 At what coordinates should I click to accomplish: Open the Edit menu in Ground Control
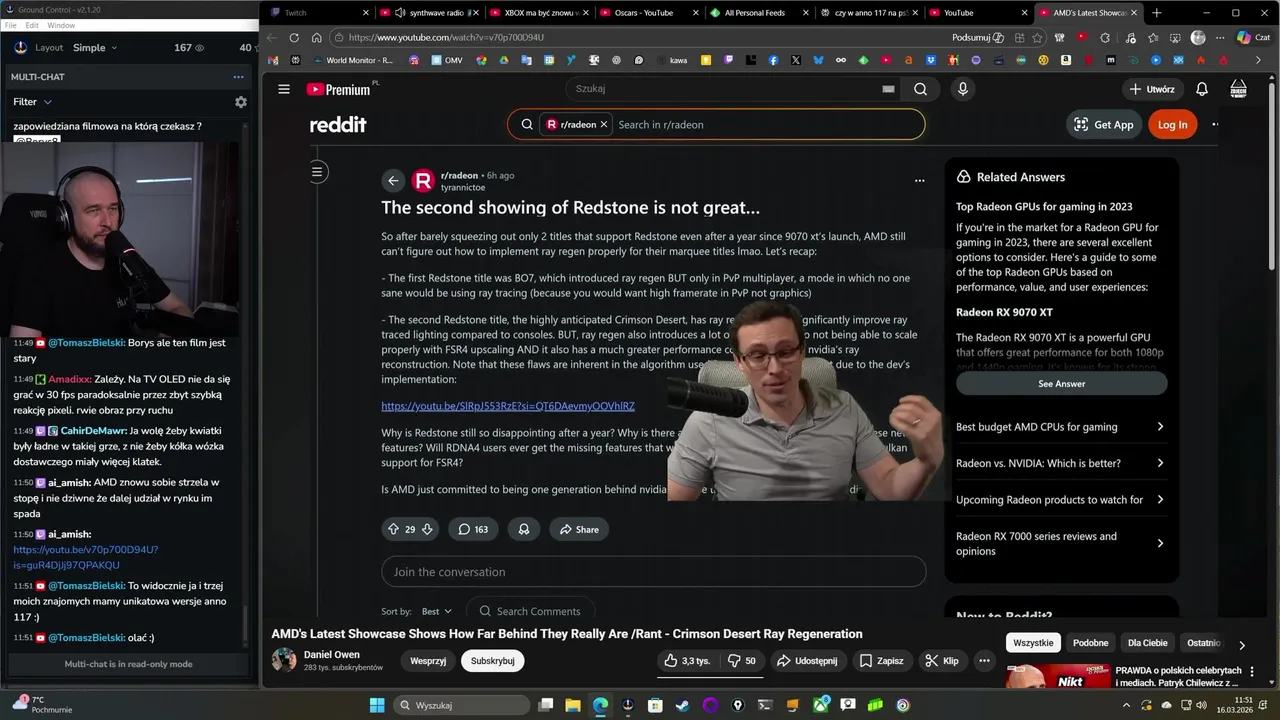point(32,25)
